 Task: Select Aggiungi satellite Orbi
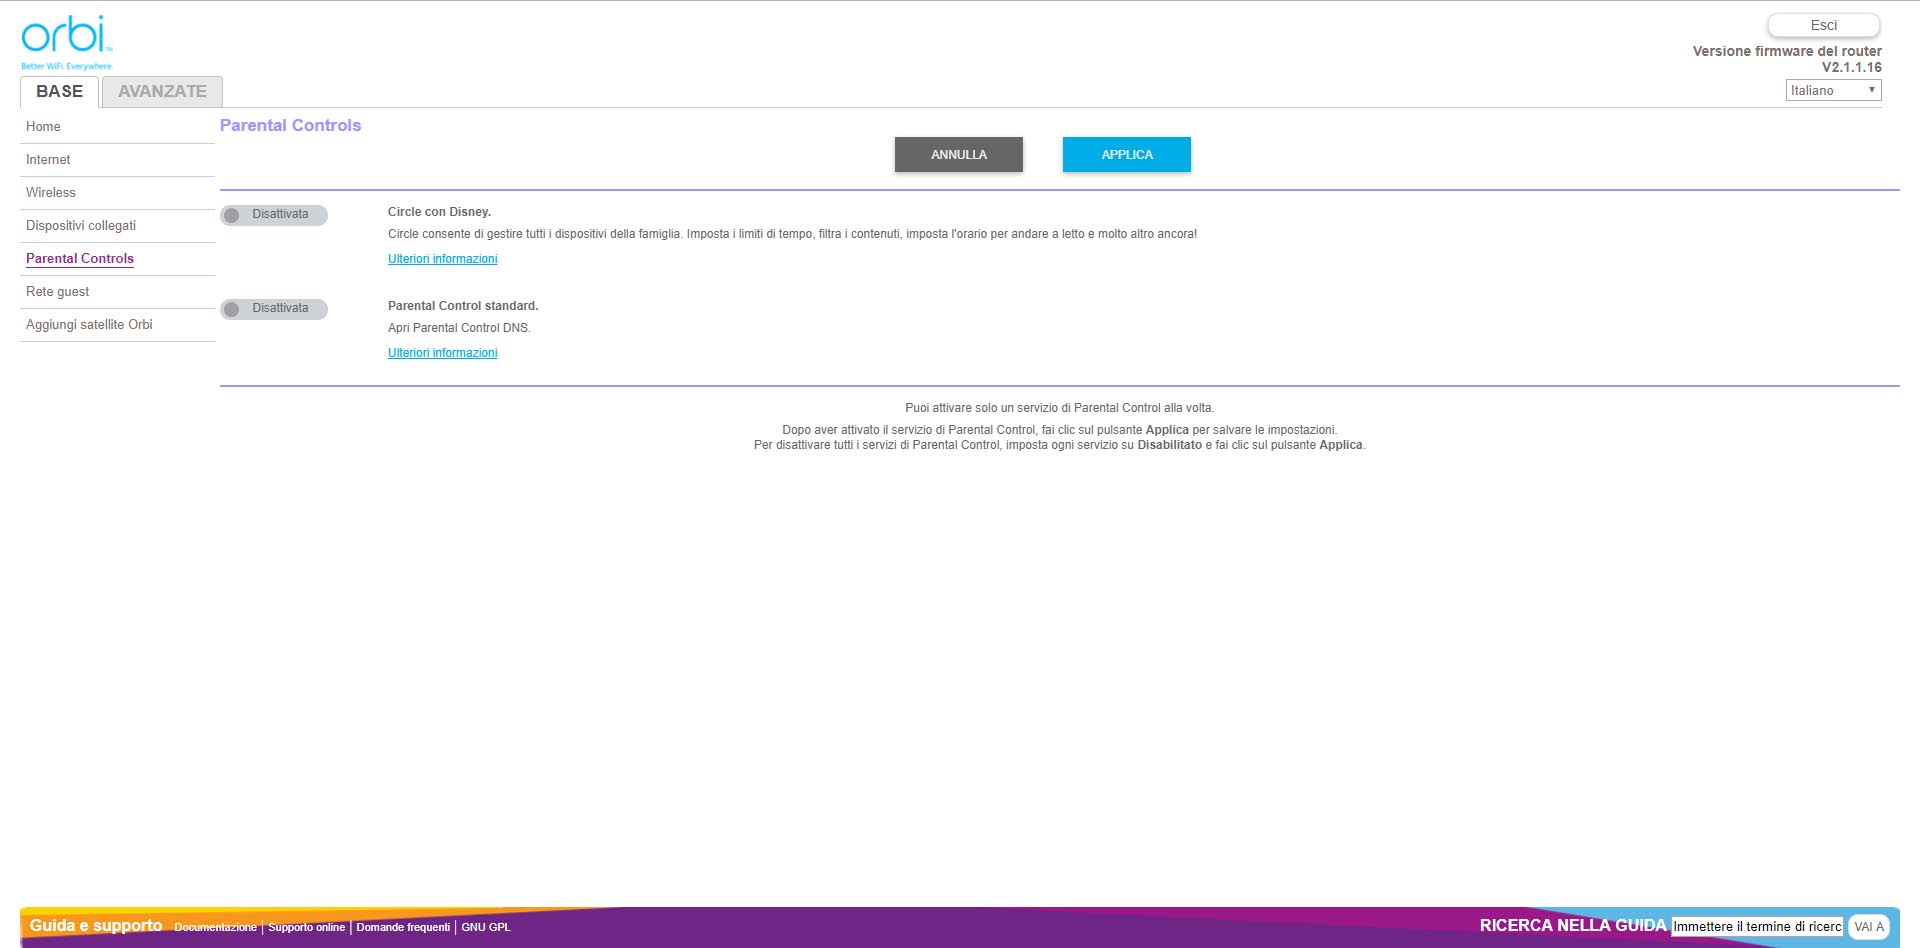click(x=89, y=325)
